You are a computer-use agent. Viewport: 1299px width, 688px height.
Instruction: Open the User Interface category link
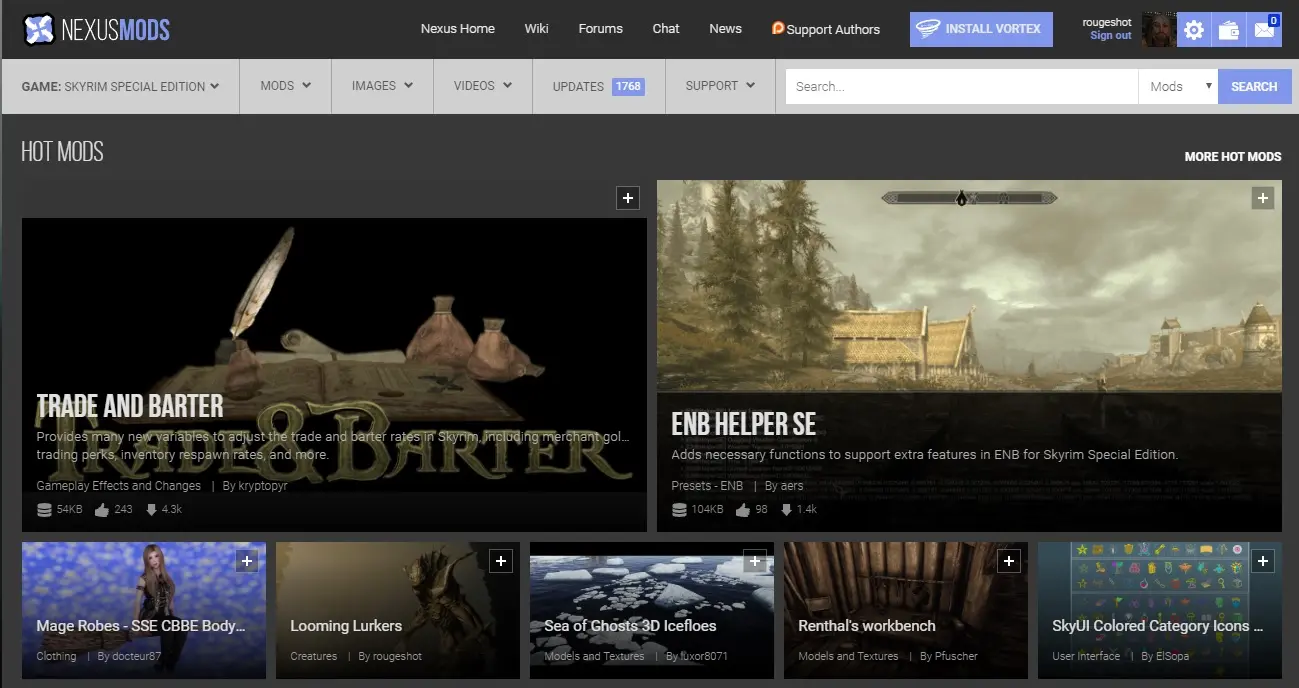1086,657
